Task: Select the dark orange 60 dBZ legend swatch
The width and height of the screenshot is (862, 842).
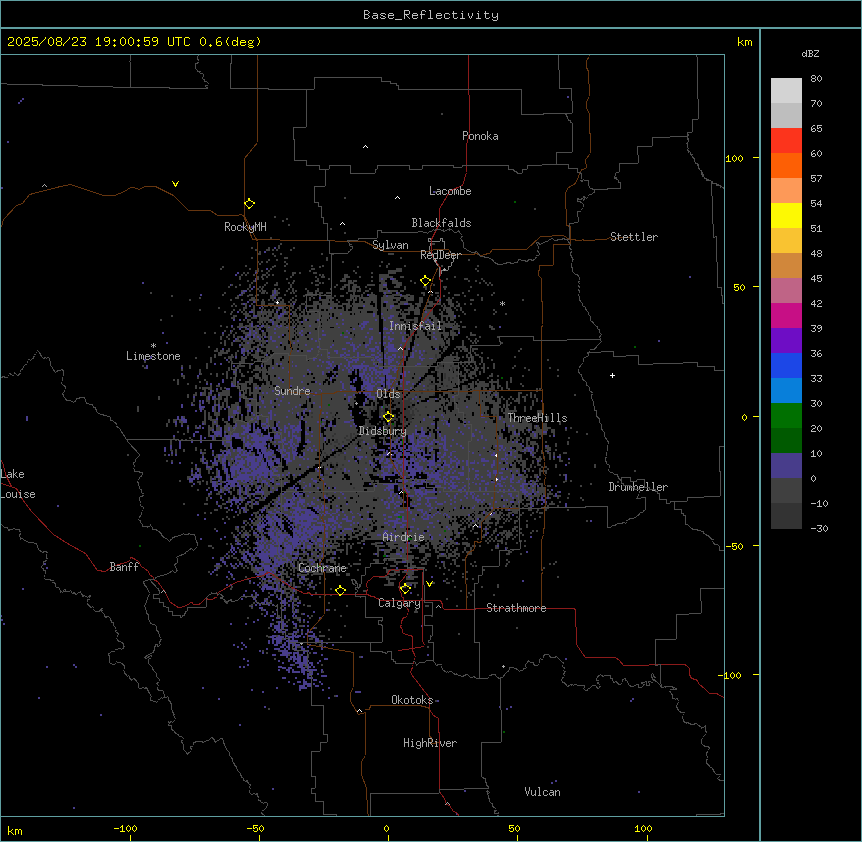Action: 786,165
